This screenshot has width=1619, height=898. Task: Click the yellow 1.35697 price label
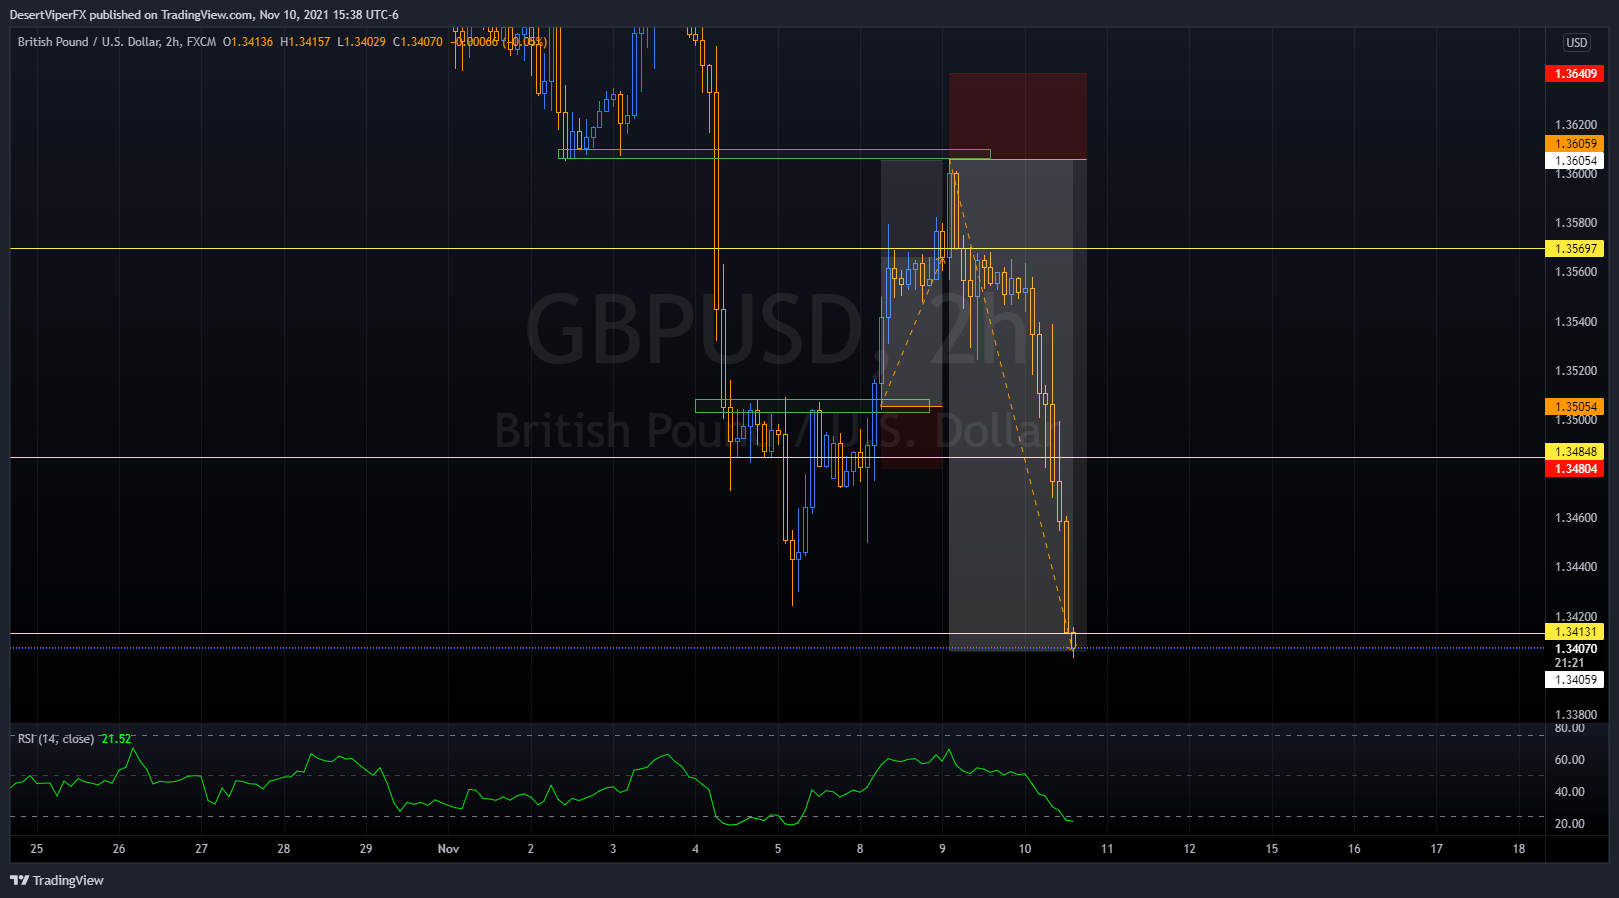point(1575,249)
